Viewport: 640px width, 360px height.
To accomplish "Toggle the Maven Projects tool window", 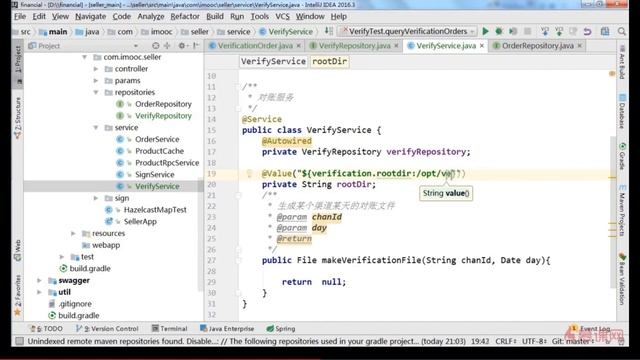I will [x=622, y=210].
